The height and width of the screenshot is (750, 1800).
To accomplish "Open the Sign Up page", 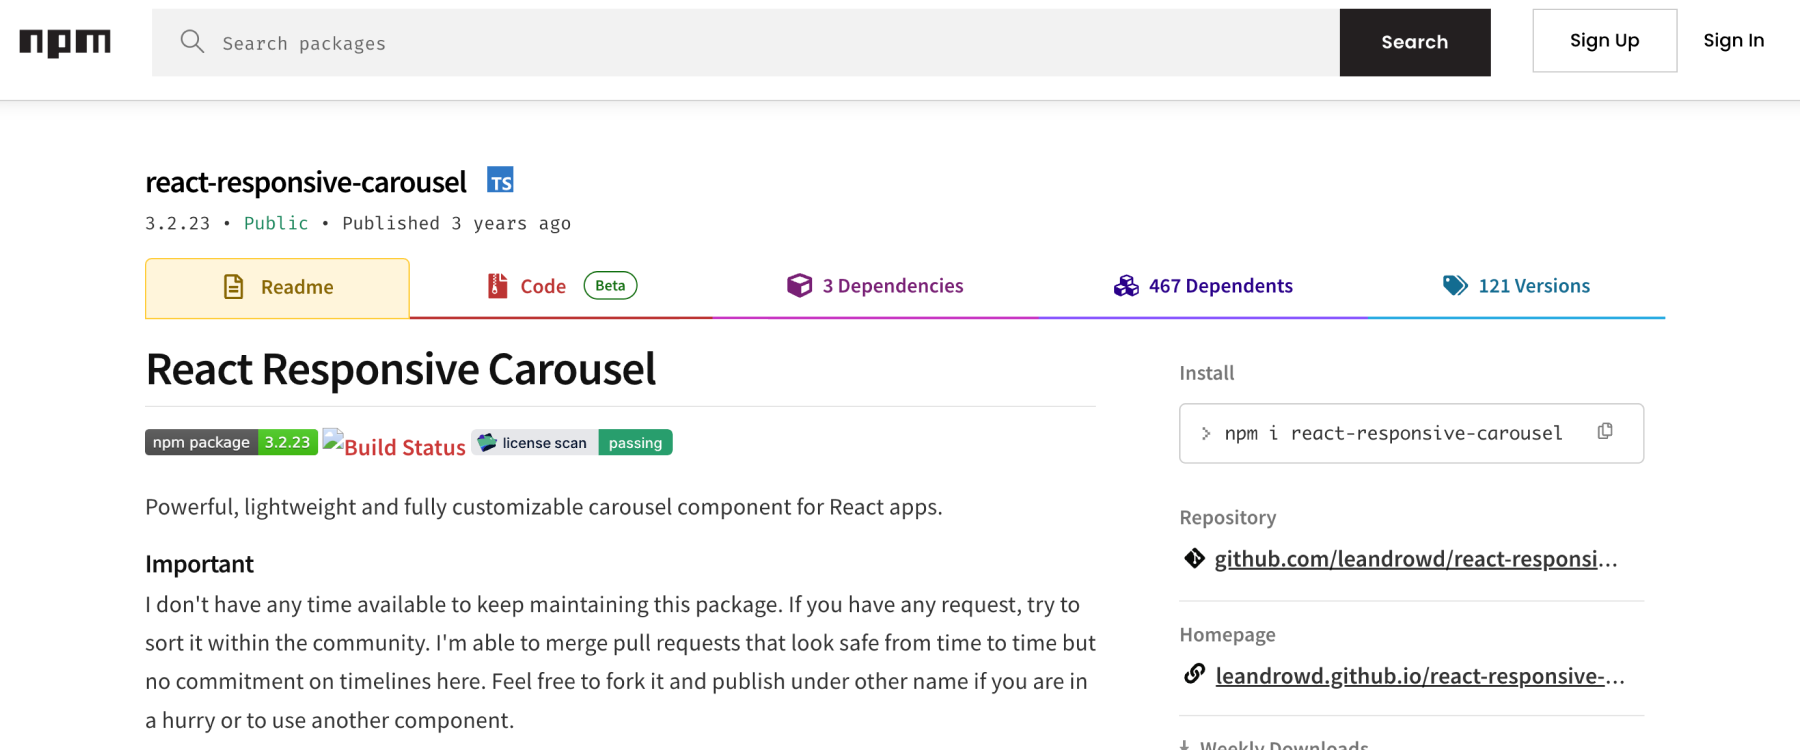I will click(x=1604, y=41).
